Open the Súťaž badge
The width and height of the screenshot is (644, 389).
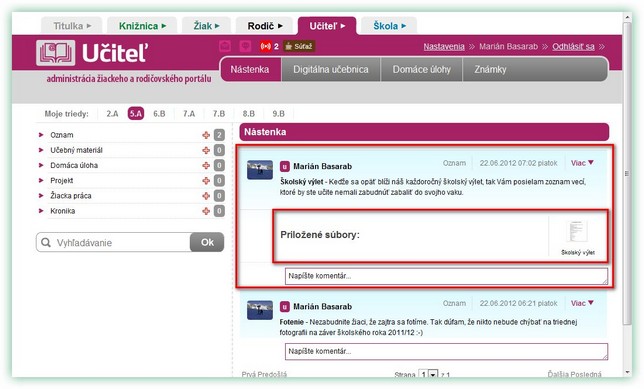click(x=299, y=46)
